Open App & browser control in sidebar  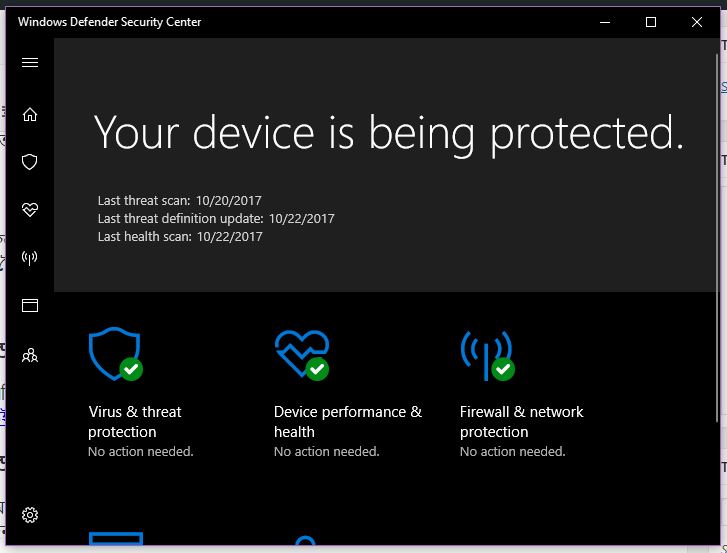[30, 306]
